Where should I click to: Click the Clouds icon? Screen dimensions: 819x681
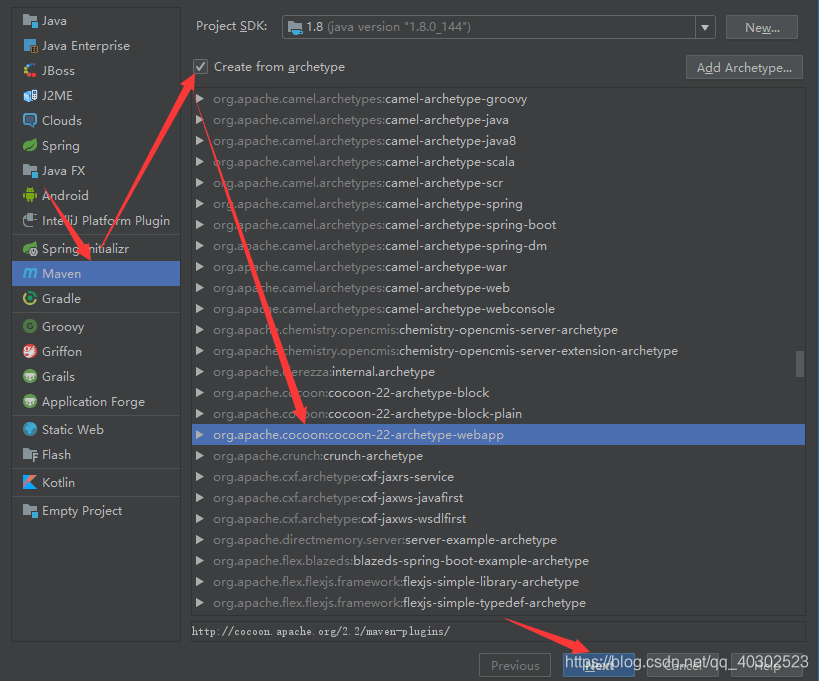(30, 121)
